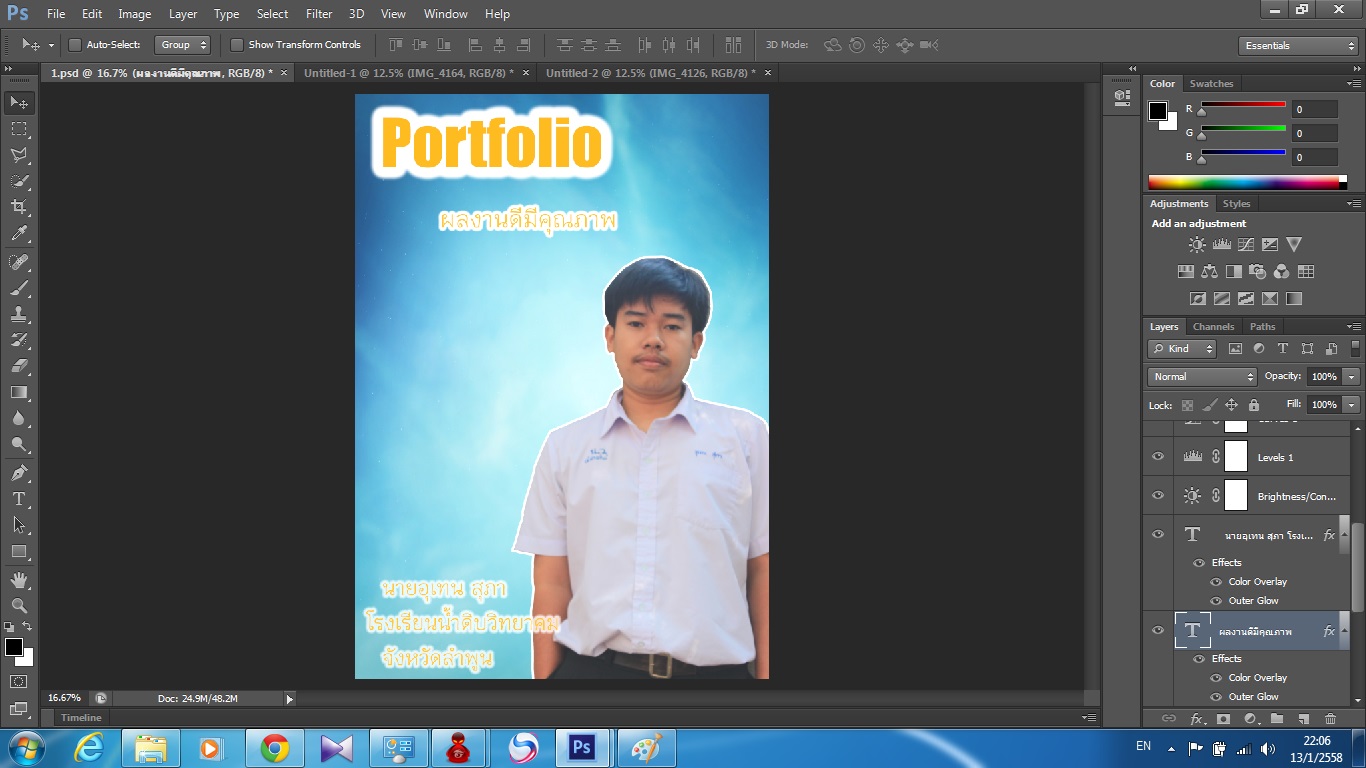
Task: Switch to the Channels tab
Action: click(x=1213, y=327)
